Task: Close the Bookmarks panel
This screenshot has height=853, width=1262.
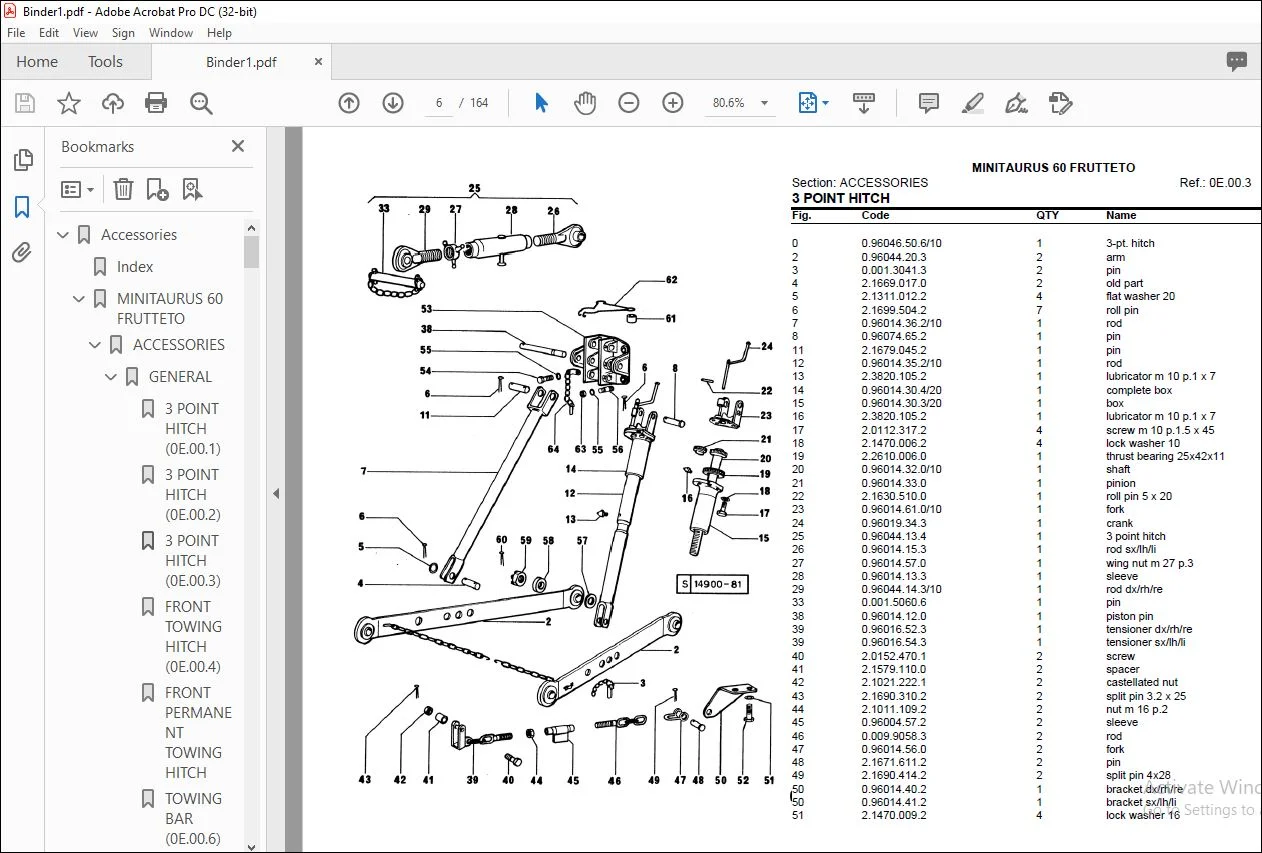Action: (x=238, y=146)
